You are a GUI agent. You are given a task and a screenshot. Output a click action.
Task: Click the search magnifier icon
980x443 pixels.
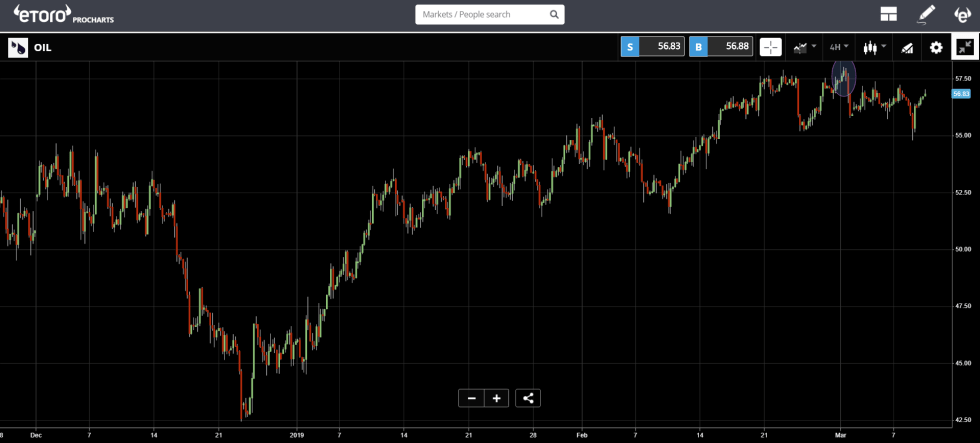pos(554,15)
